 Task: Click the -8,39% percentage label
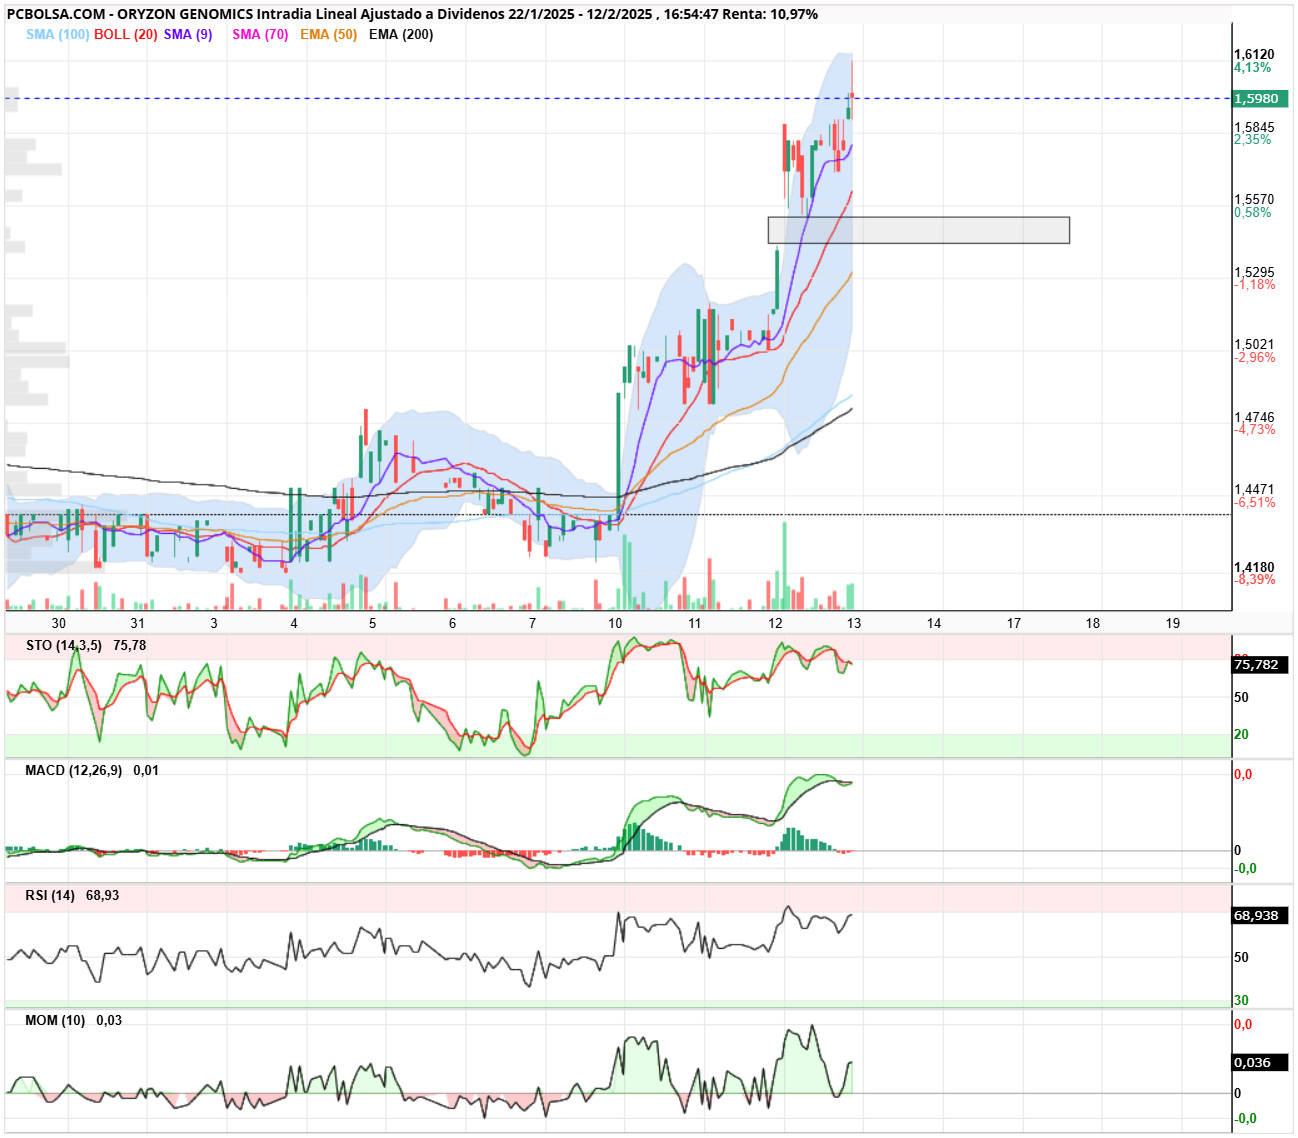pyautogui.click(x=1255, y=579)
